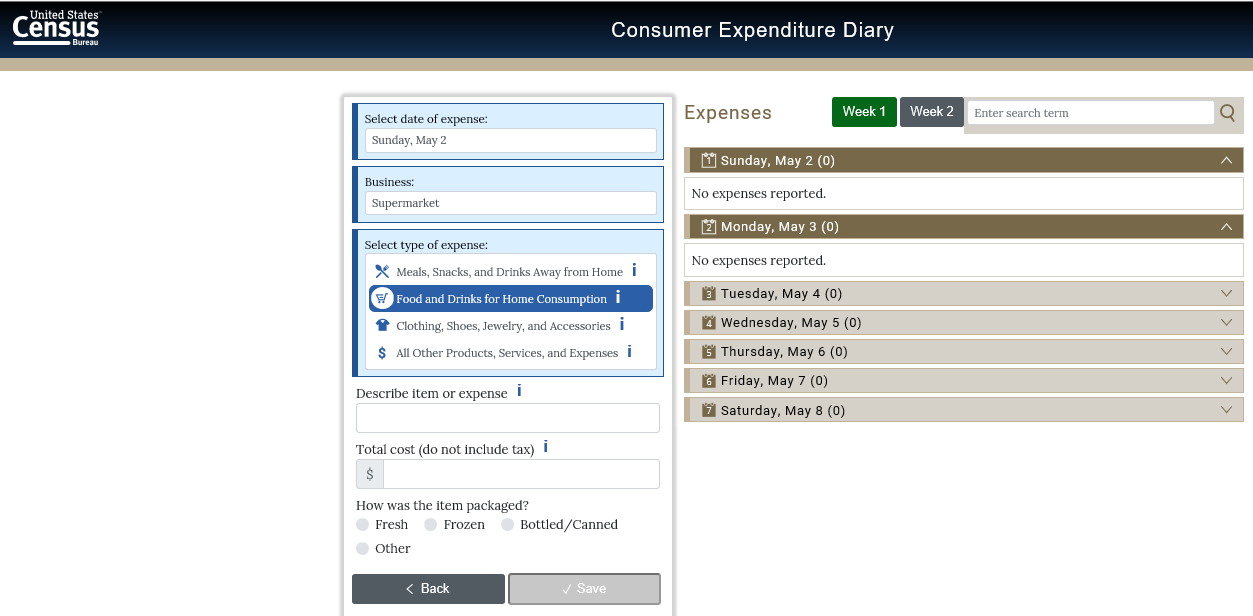1253x616 pixels.
Task: Select the Frozen packaging option
Action: point(431,525)
